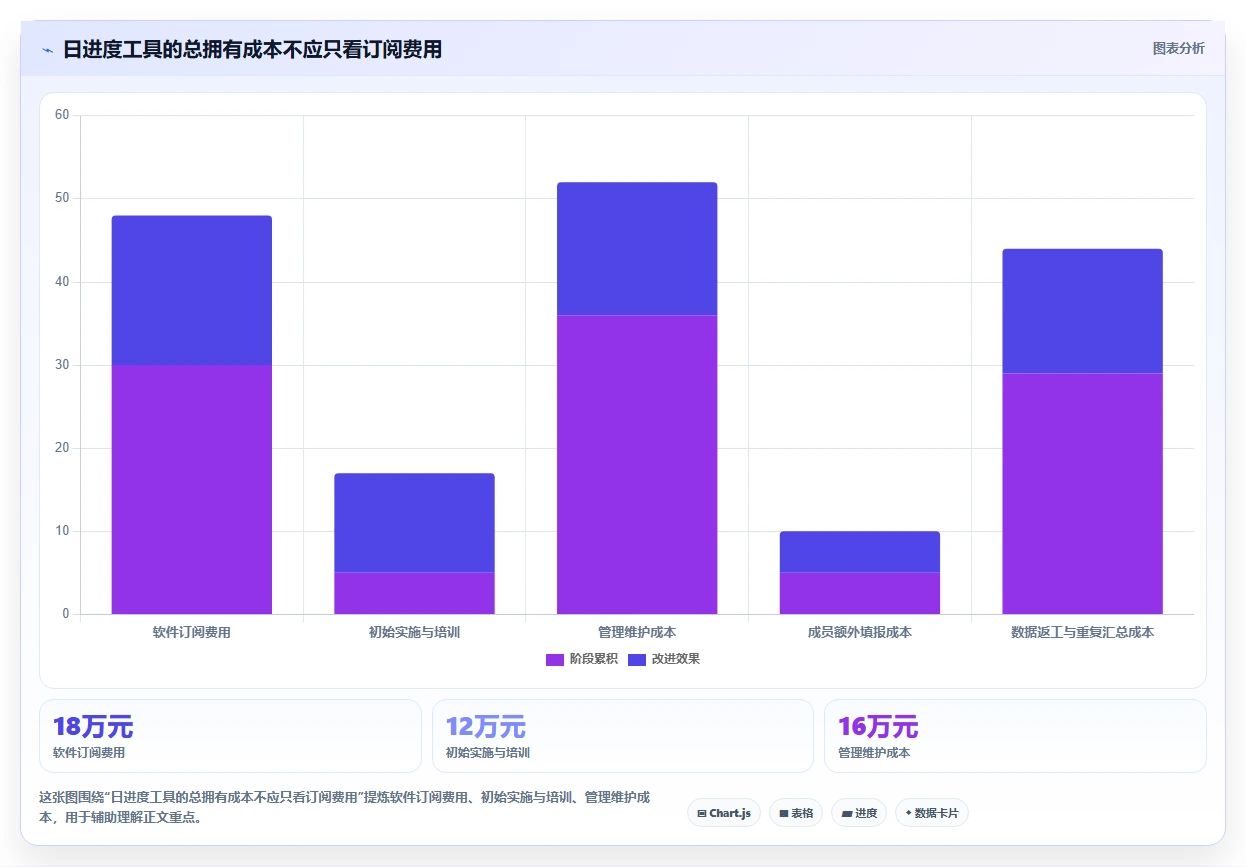
Task: Toggle the 改进效果 legend swatch
Action: (637, 659)
